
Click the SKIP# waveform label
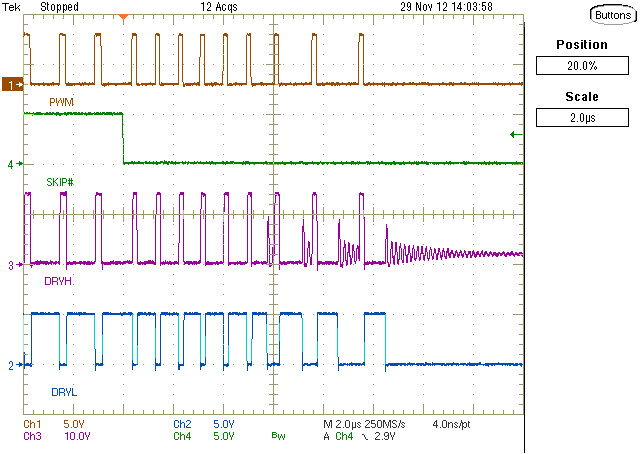click(x=61, y=181)
